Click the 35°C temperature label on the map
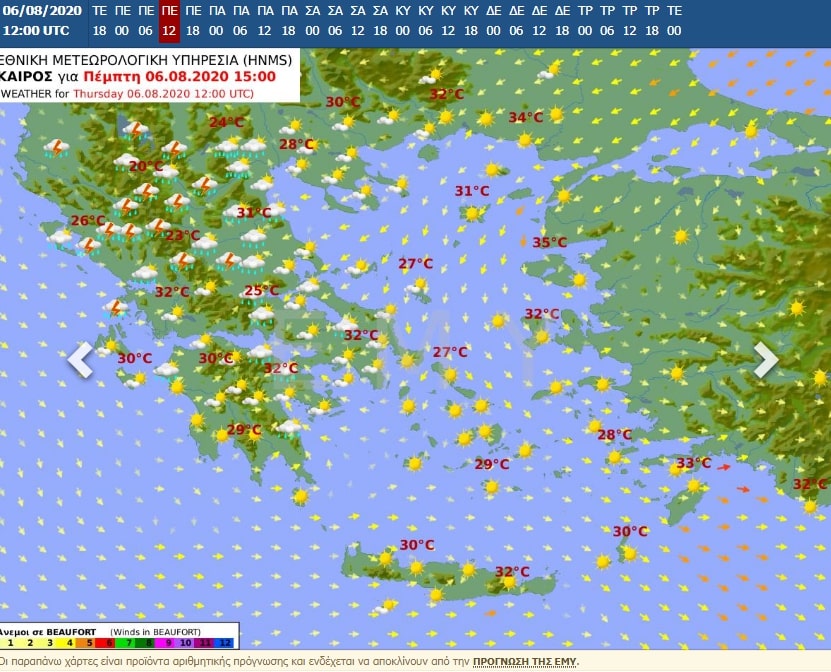This screenshot has height=672, width=831. pos(549,242)
